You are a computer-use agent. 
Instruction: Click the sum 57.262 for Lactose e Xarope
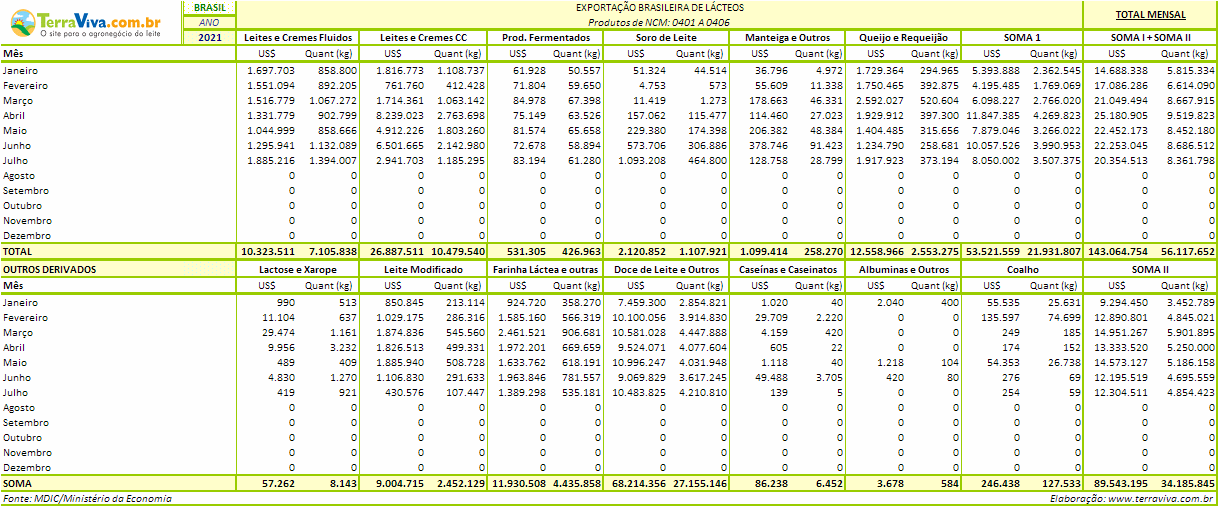279,484
